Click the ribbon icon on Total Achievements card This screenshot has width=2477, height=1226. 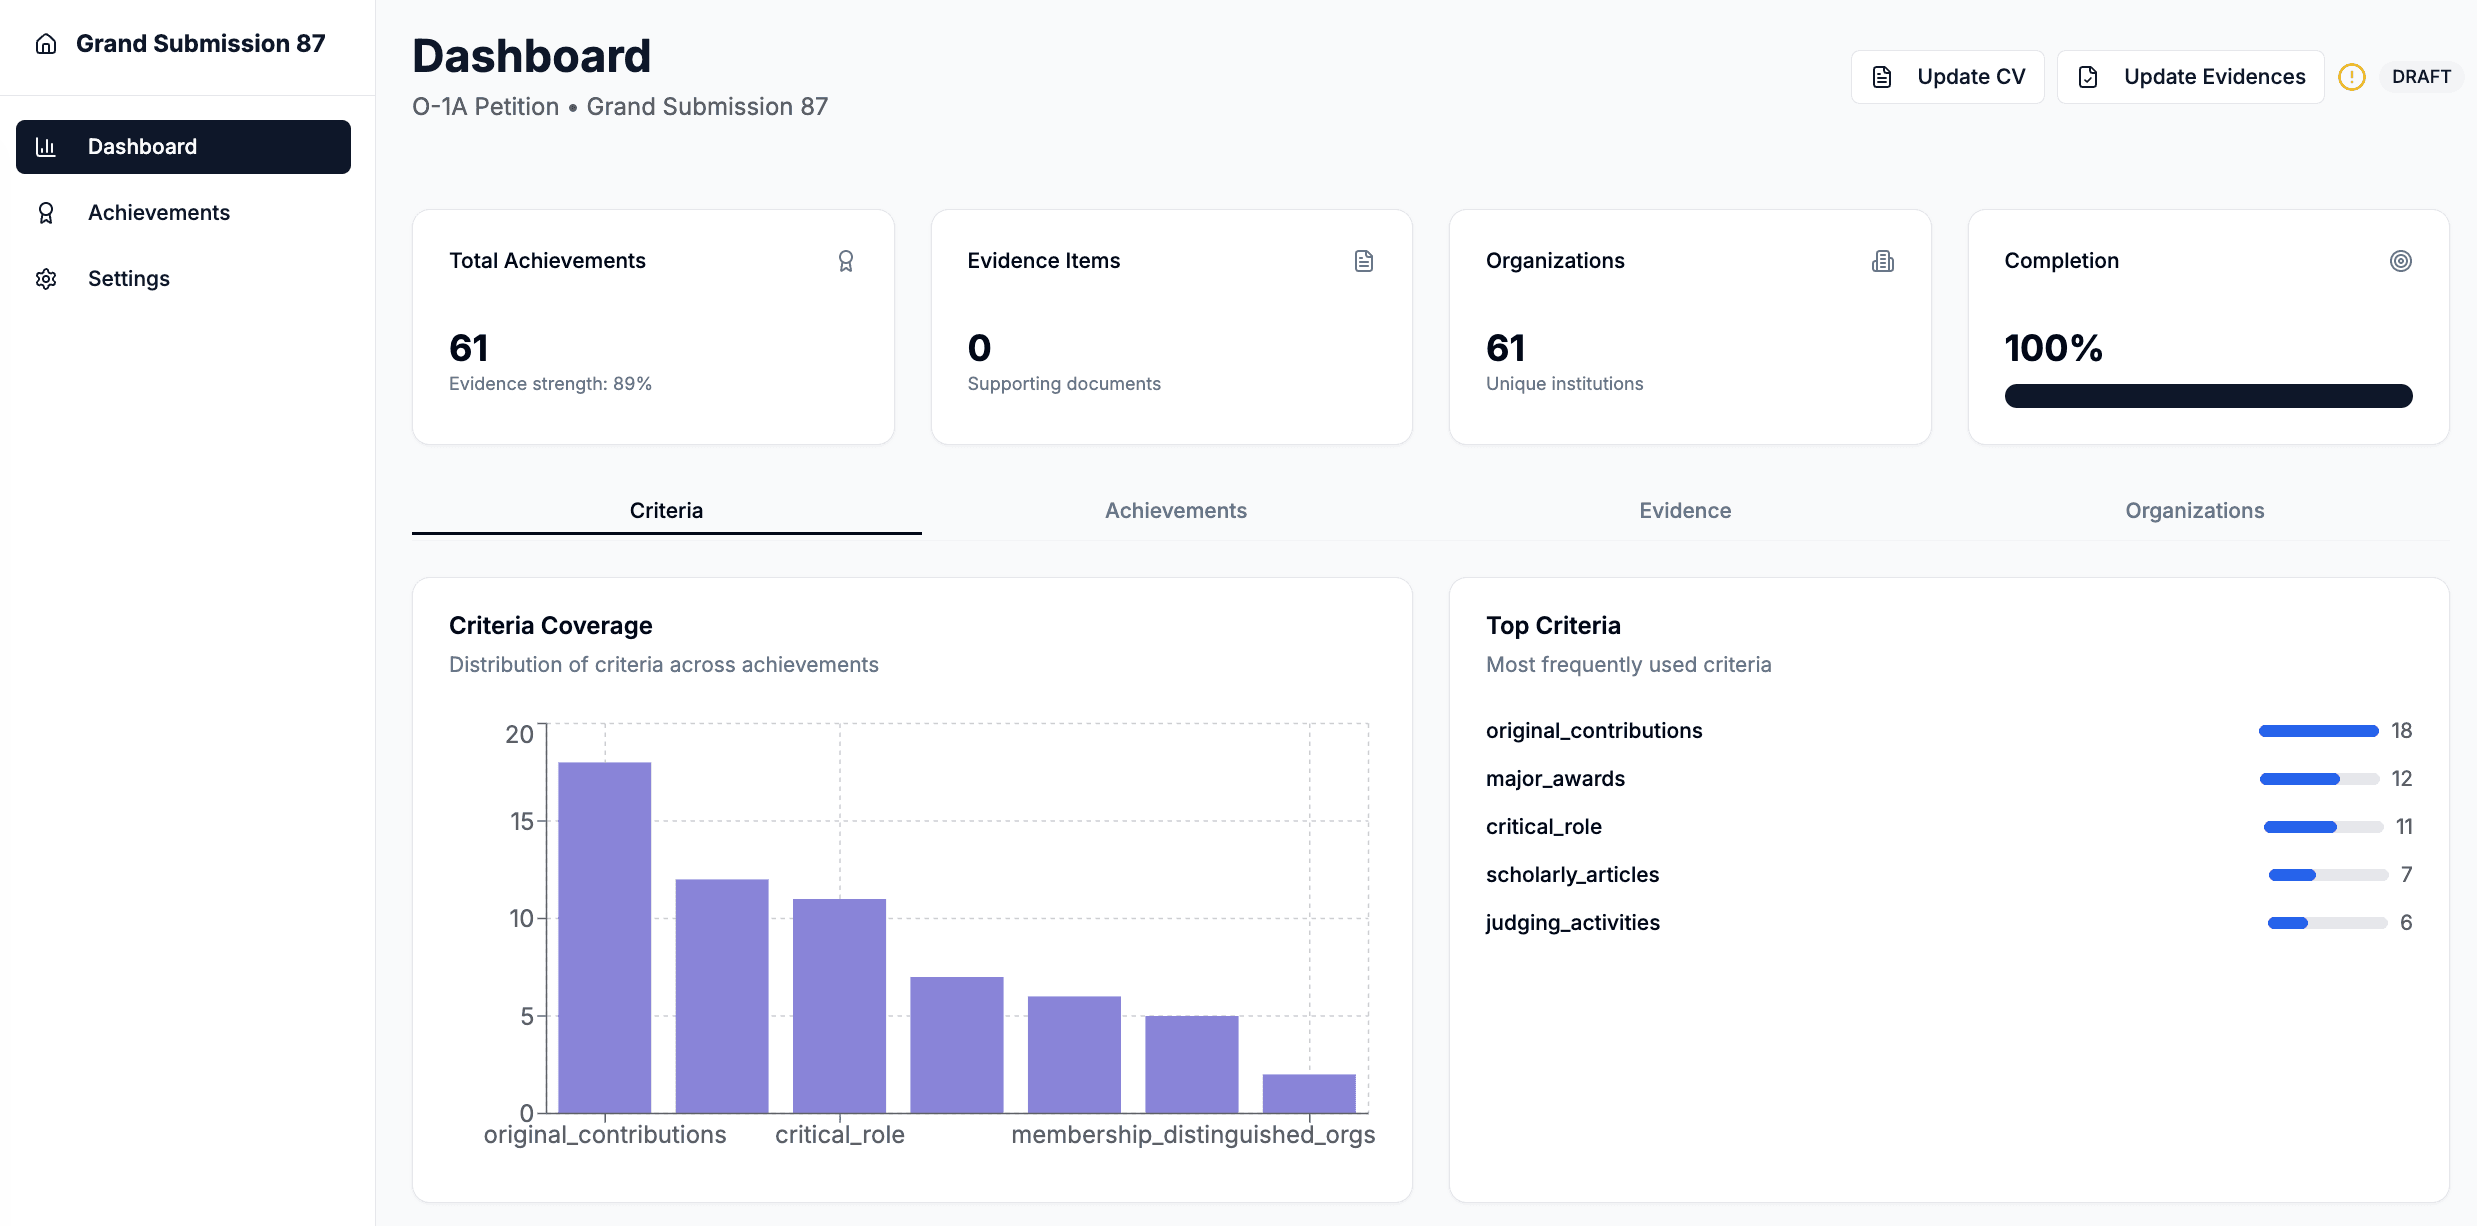(x=846, y=261)
